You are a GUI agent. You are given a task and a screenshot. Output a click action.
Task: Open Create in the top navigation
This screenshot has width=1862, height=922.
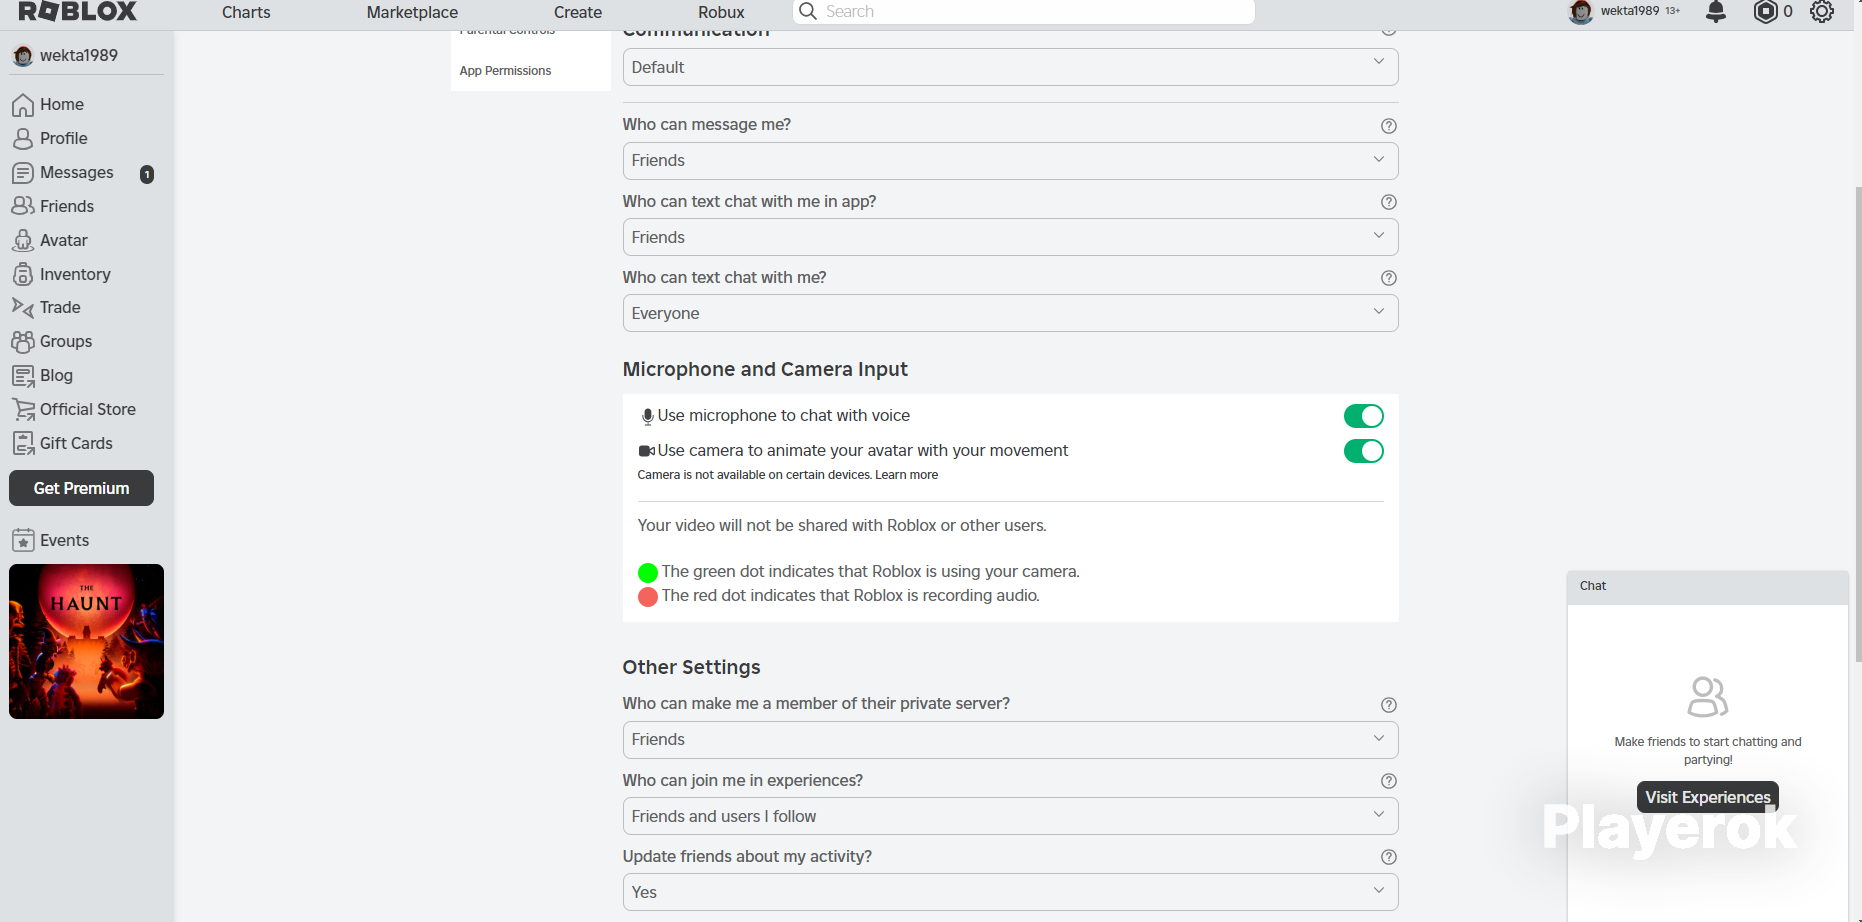click(578, 12)
